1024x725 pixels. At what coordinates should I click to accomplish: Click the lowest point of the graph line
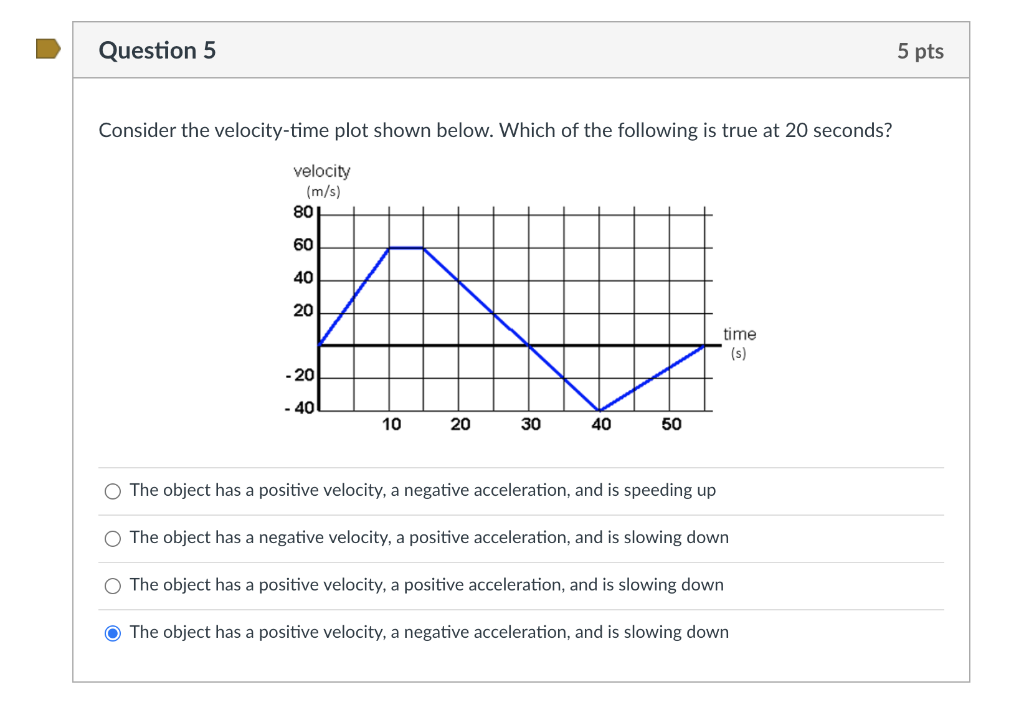click(600, 408)
